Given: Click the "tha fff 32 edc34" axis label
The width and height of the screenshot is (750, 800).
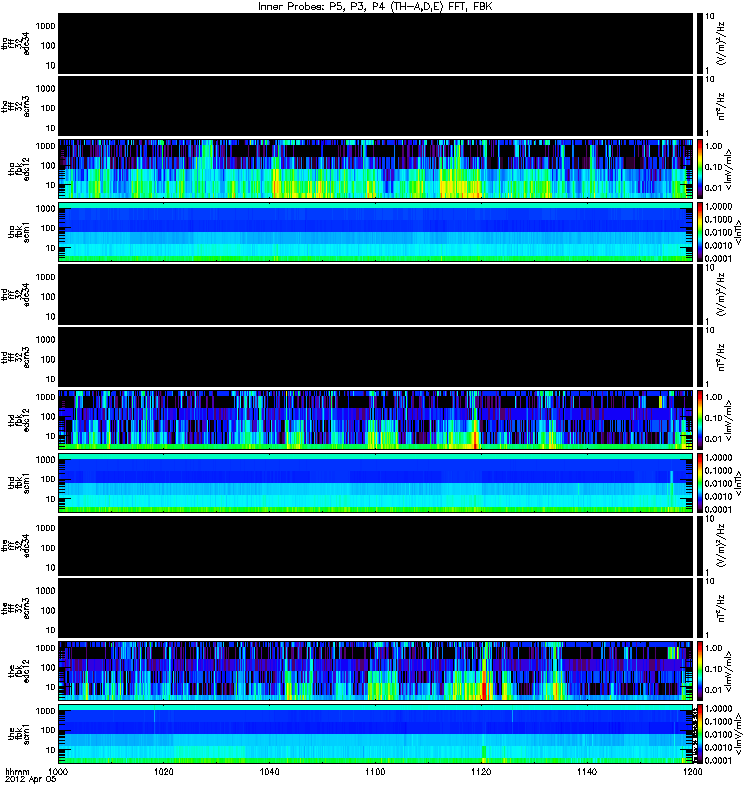Looking at the screenshot, I should (x=16, y=44).
